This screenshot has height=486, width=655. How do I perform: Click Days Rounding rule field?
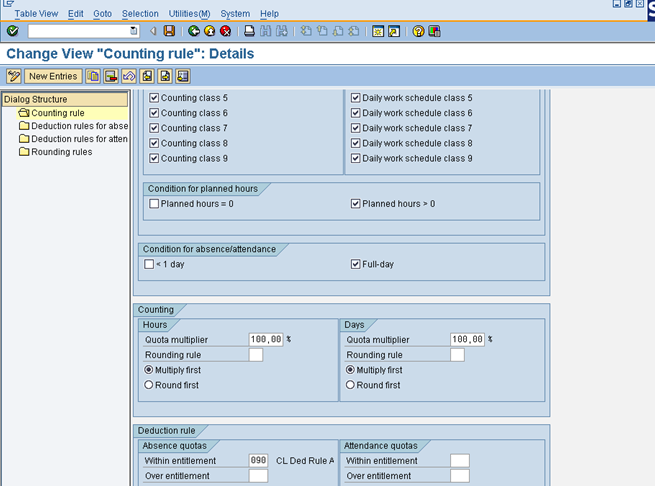(x=457, y=355)
